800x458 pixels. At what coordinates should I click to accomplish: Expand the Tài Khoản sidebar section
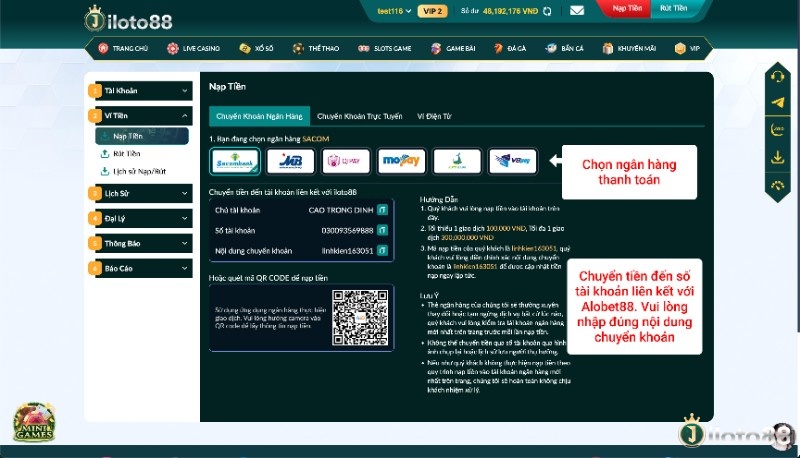140,91
